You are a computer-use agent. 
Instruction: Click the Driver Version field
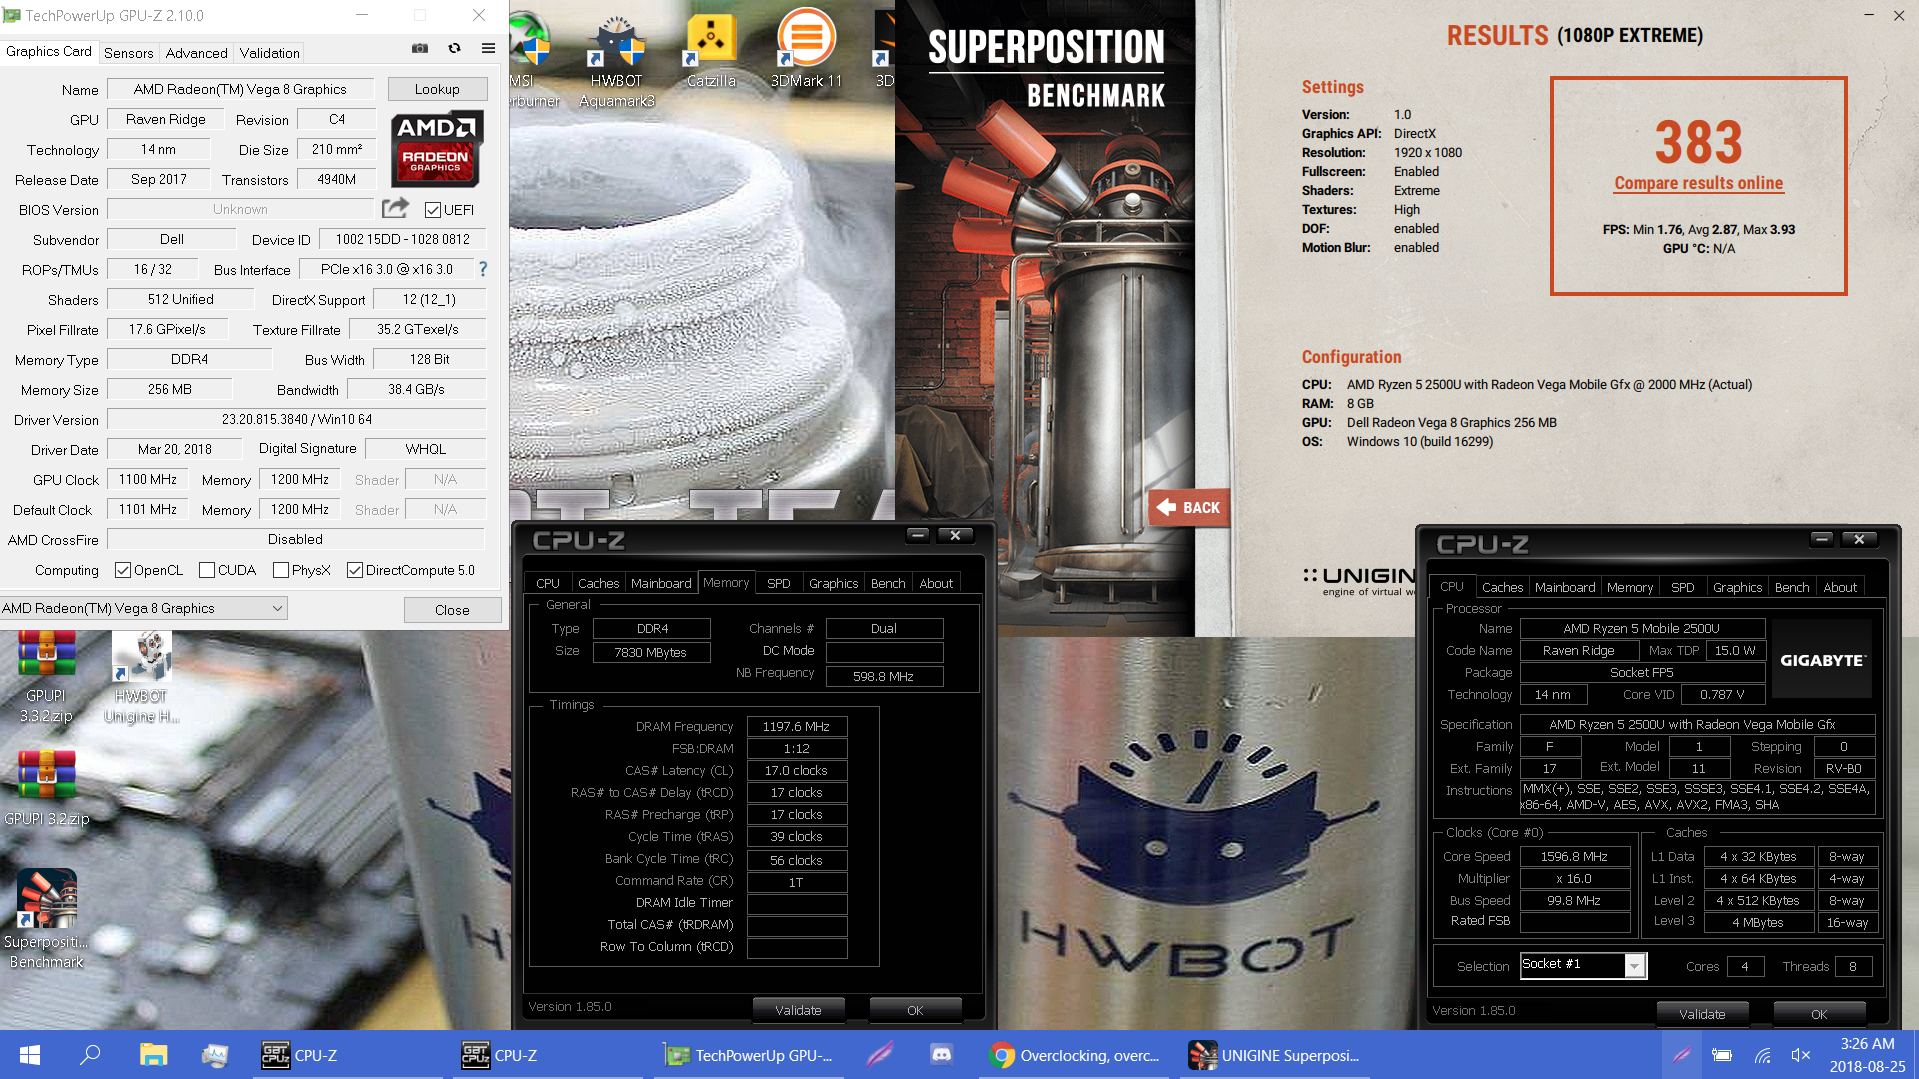(x=297, y=419)
